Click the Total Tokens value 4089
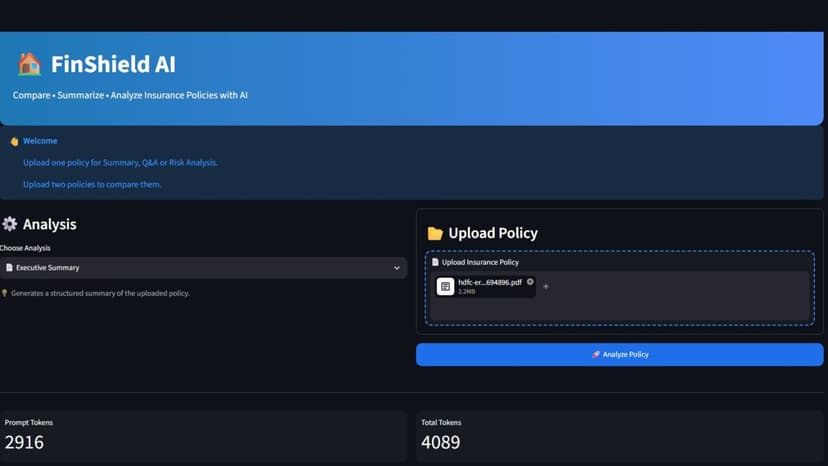828x466 pixels. (440, 442)
